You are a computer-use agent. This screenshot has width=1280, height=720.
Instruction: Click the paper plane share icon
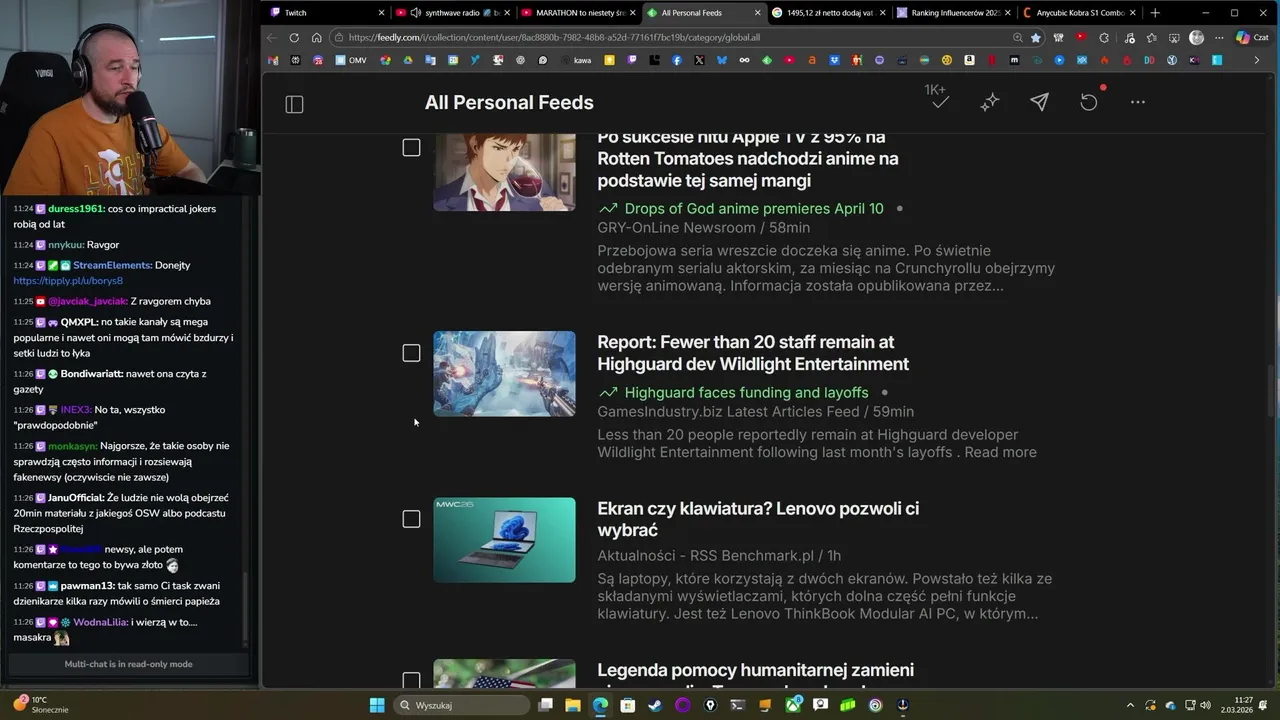click(x=1040, y=102)
